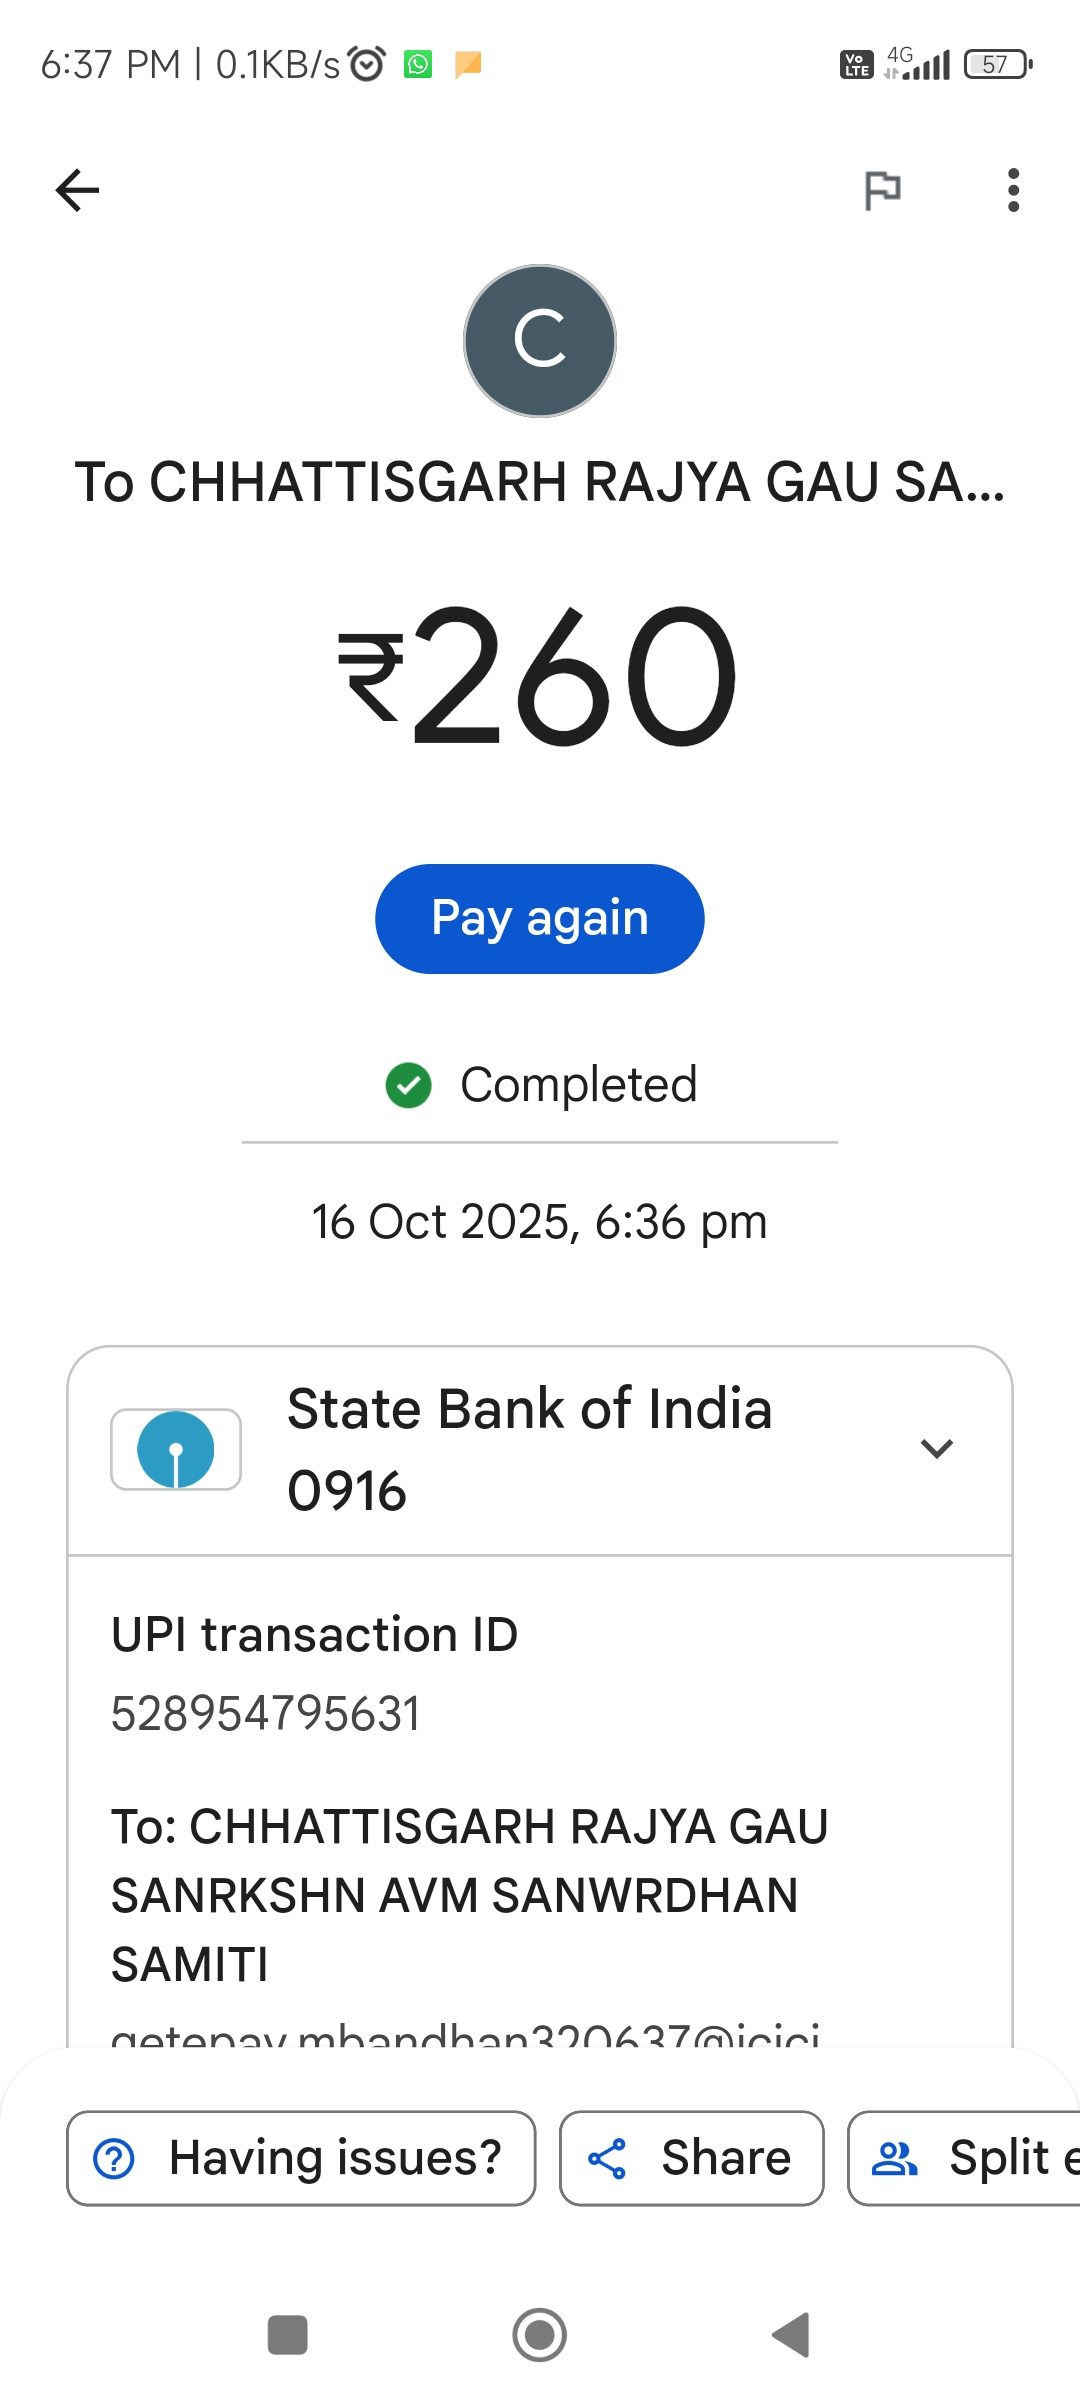Tap the back arrow icon
Viewport: 1080px width, 2400px height.
coord(77,190)
